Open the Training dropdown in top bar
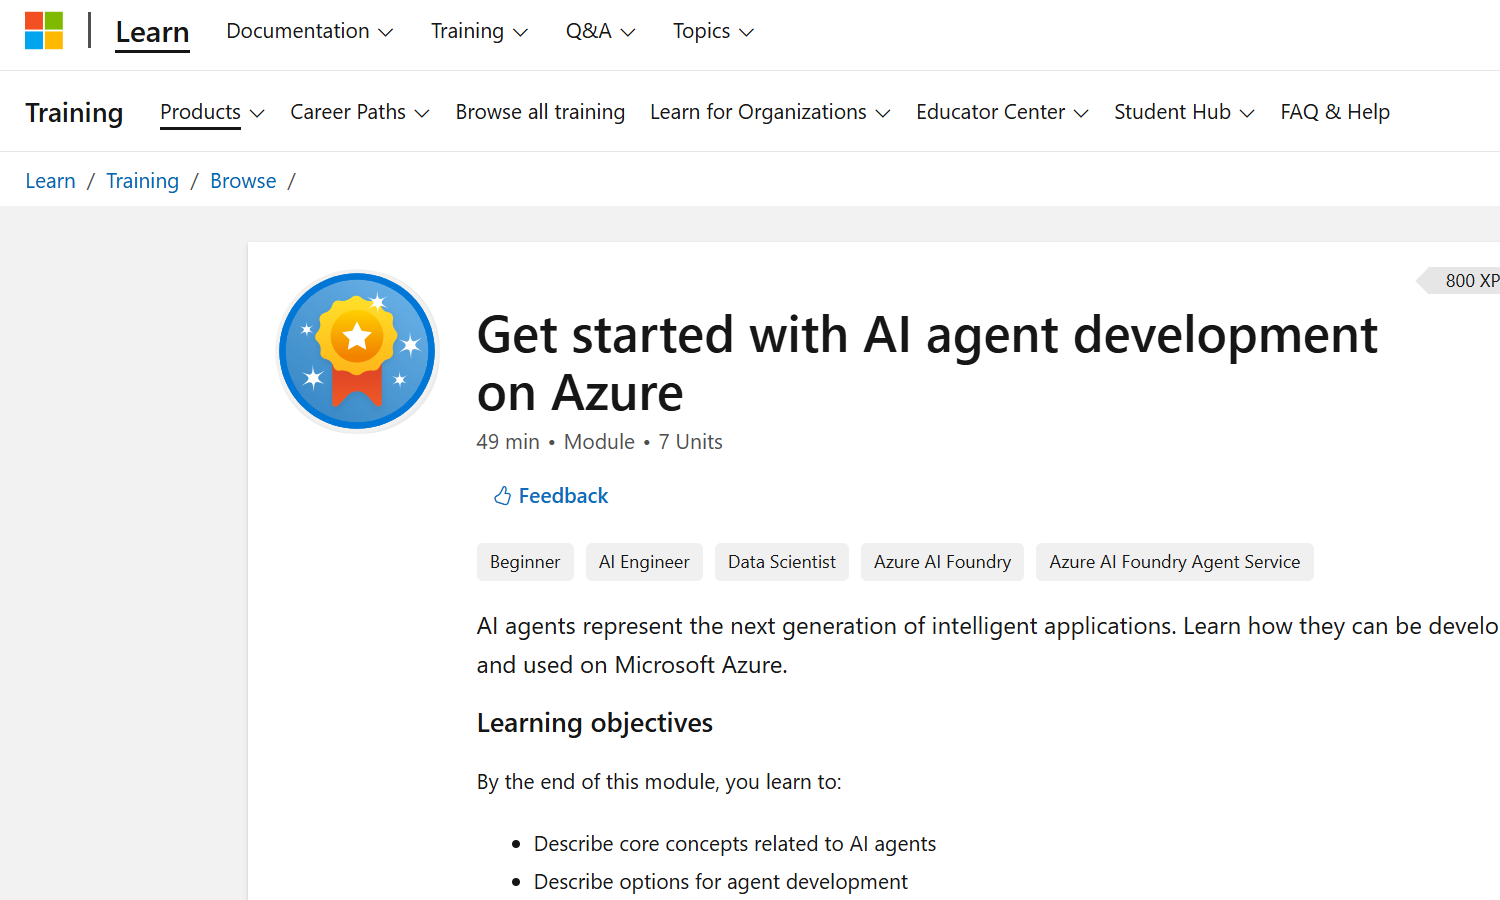The height and width of the screenshot is (900, 1500). pyautogui.click(x=479, y=31)
